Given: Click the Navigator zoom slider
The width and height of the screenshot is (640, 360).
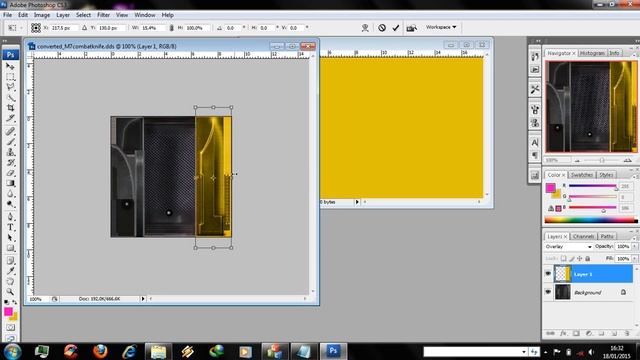Looking at the screenshot, I should coord(602,160).
